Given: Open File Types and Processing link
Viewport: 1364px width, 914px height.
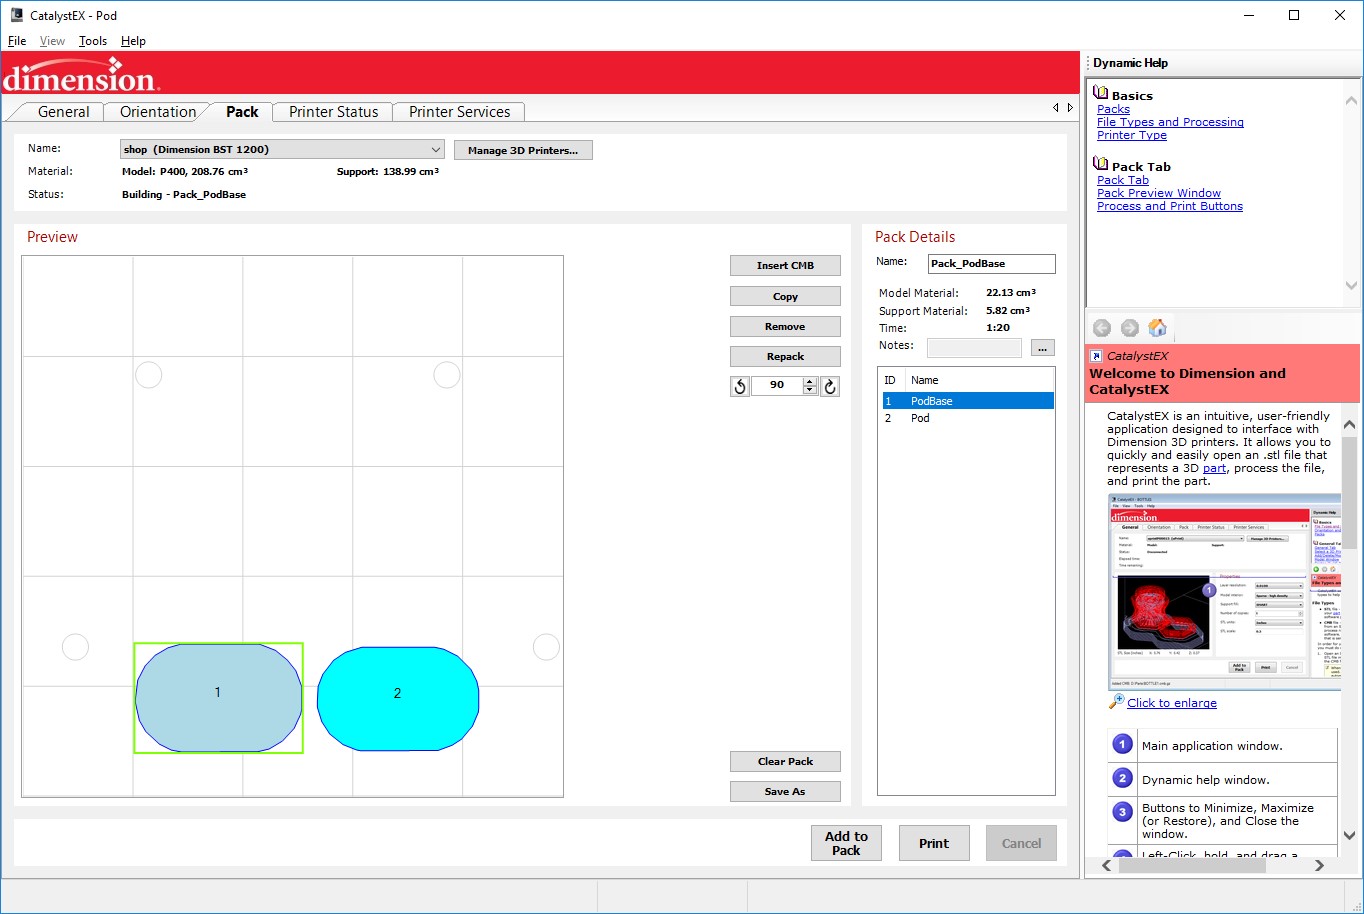Looking at the screenshot, I should (1170, 122).
